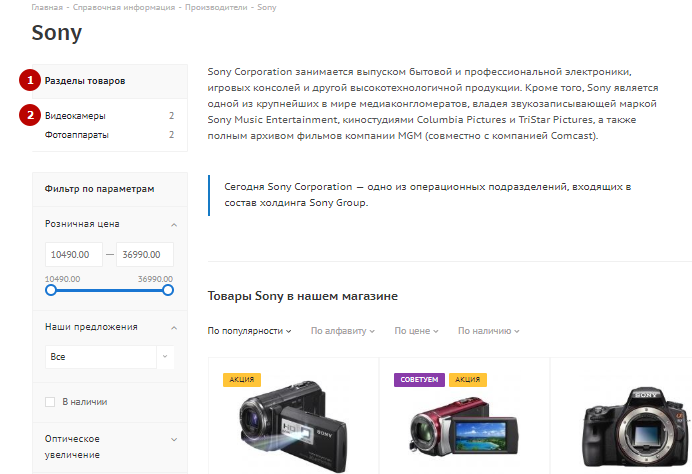Sort products По алфавиту
Viewport: 692px width, 474px height.
pos(342,331)
